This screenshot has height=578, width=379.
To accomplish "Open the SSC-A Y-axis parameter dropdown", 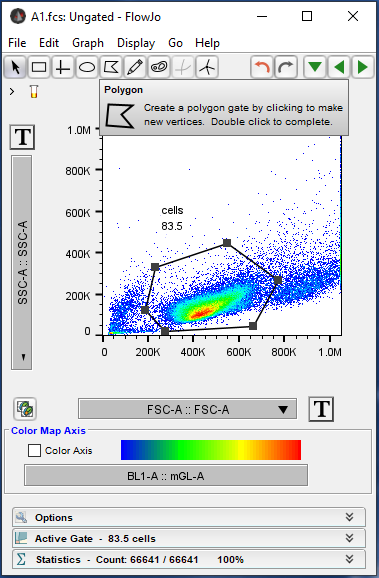I will click(21, 262).
